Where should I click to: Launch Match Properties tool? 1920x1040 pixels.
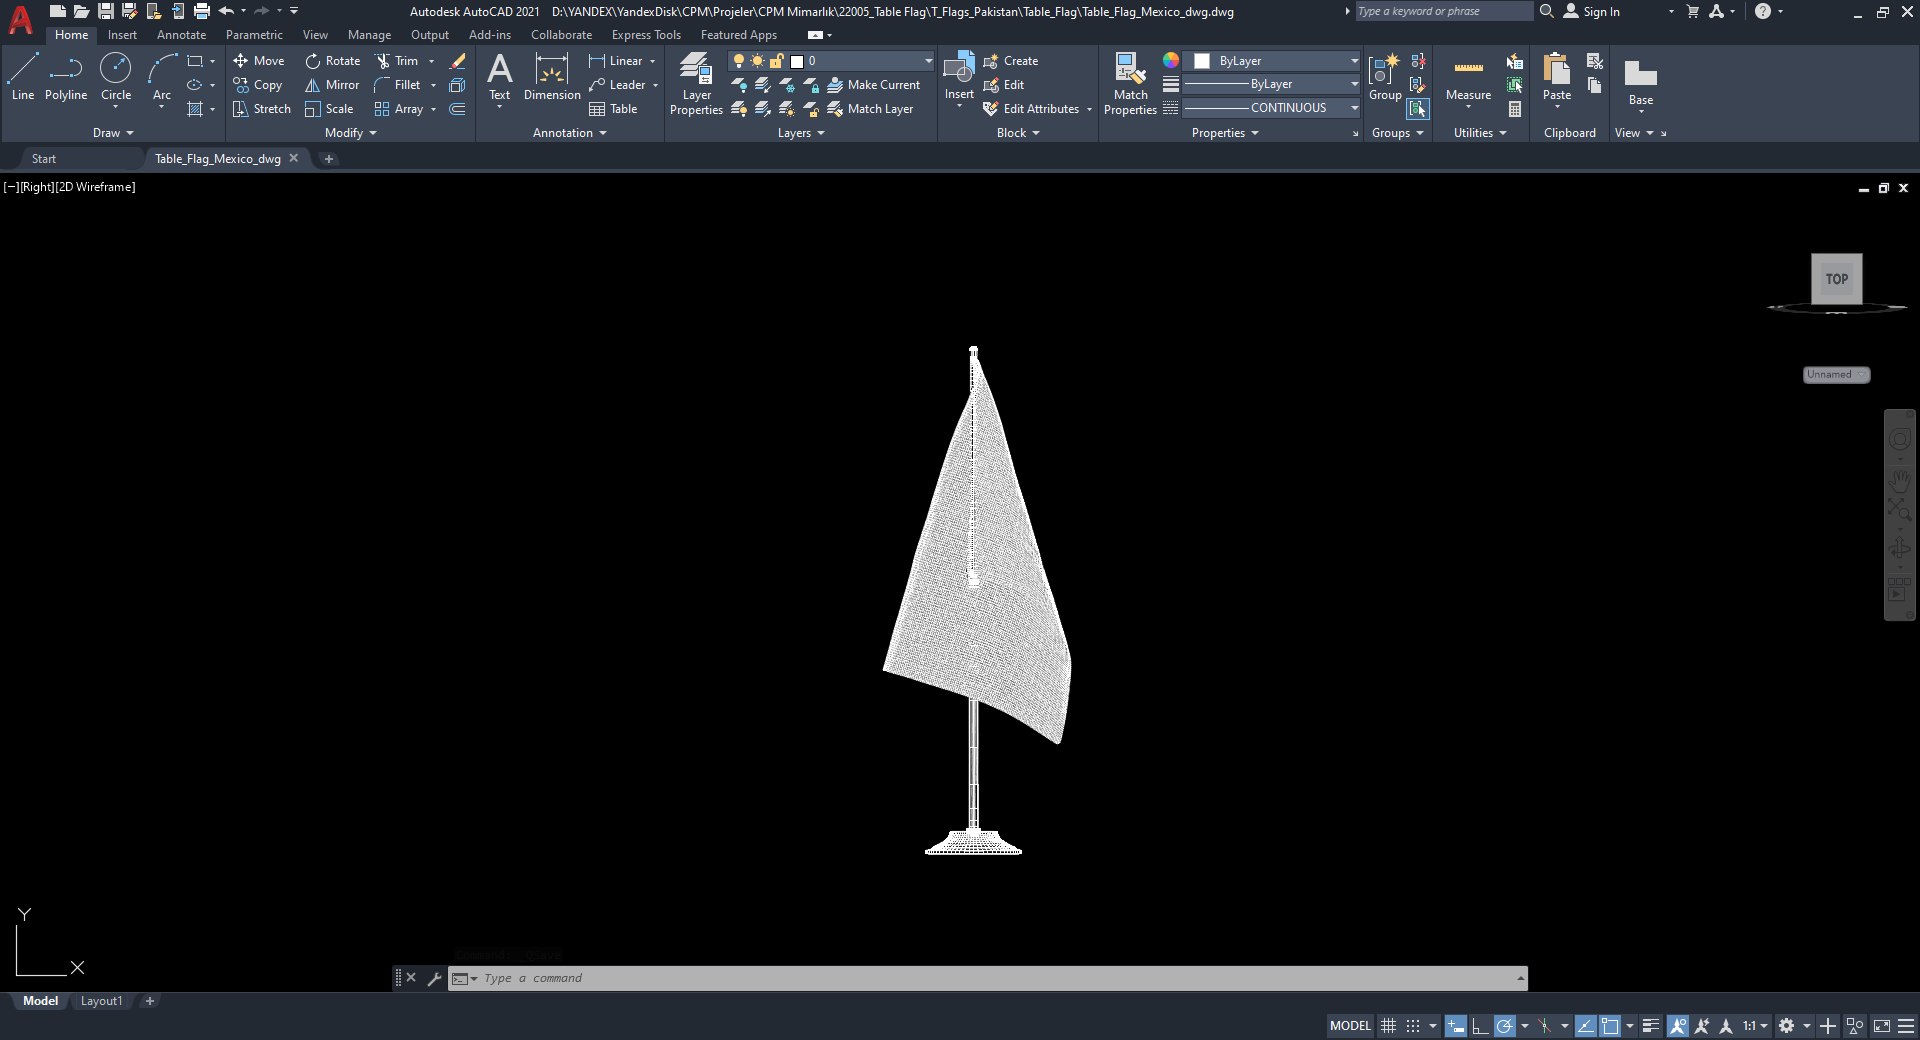(x=1130, y=84)
